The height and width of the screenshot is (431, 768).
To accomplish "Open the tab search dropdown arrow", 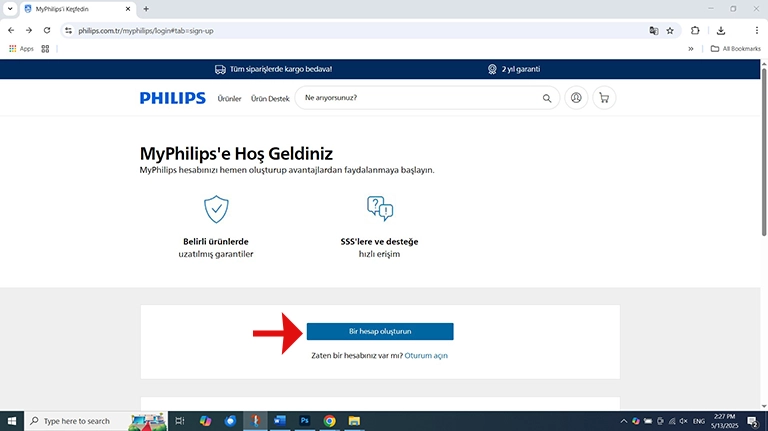I will 10,9.
